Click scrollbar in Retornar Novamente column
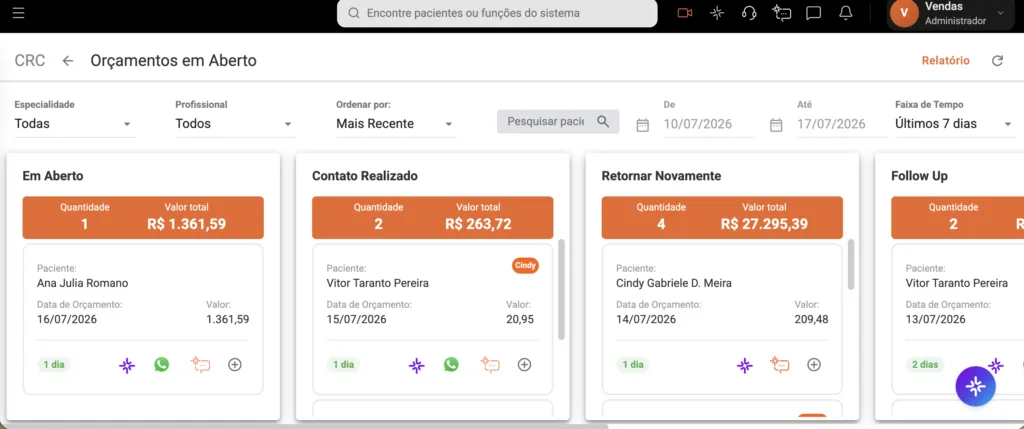This screenshot has width=1024, height=429. 850,264
